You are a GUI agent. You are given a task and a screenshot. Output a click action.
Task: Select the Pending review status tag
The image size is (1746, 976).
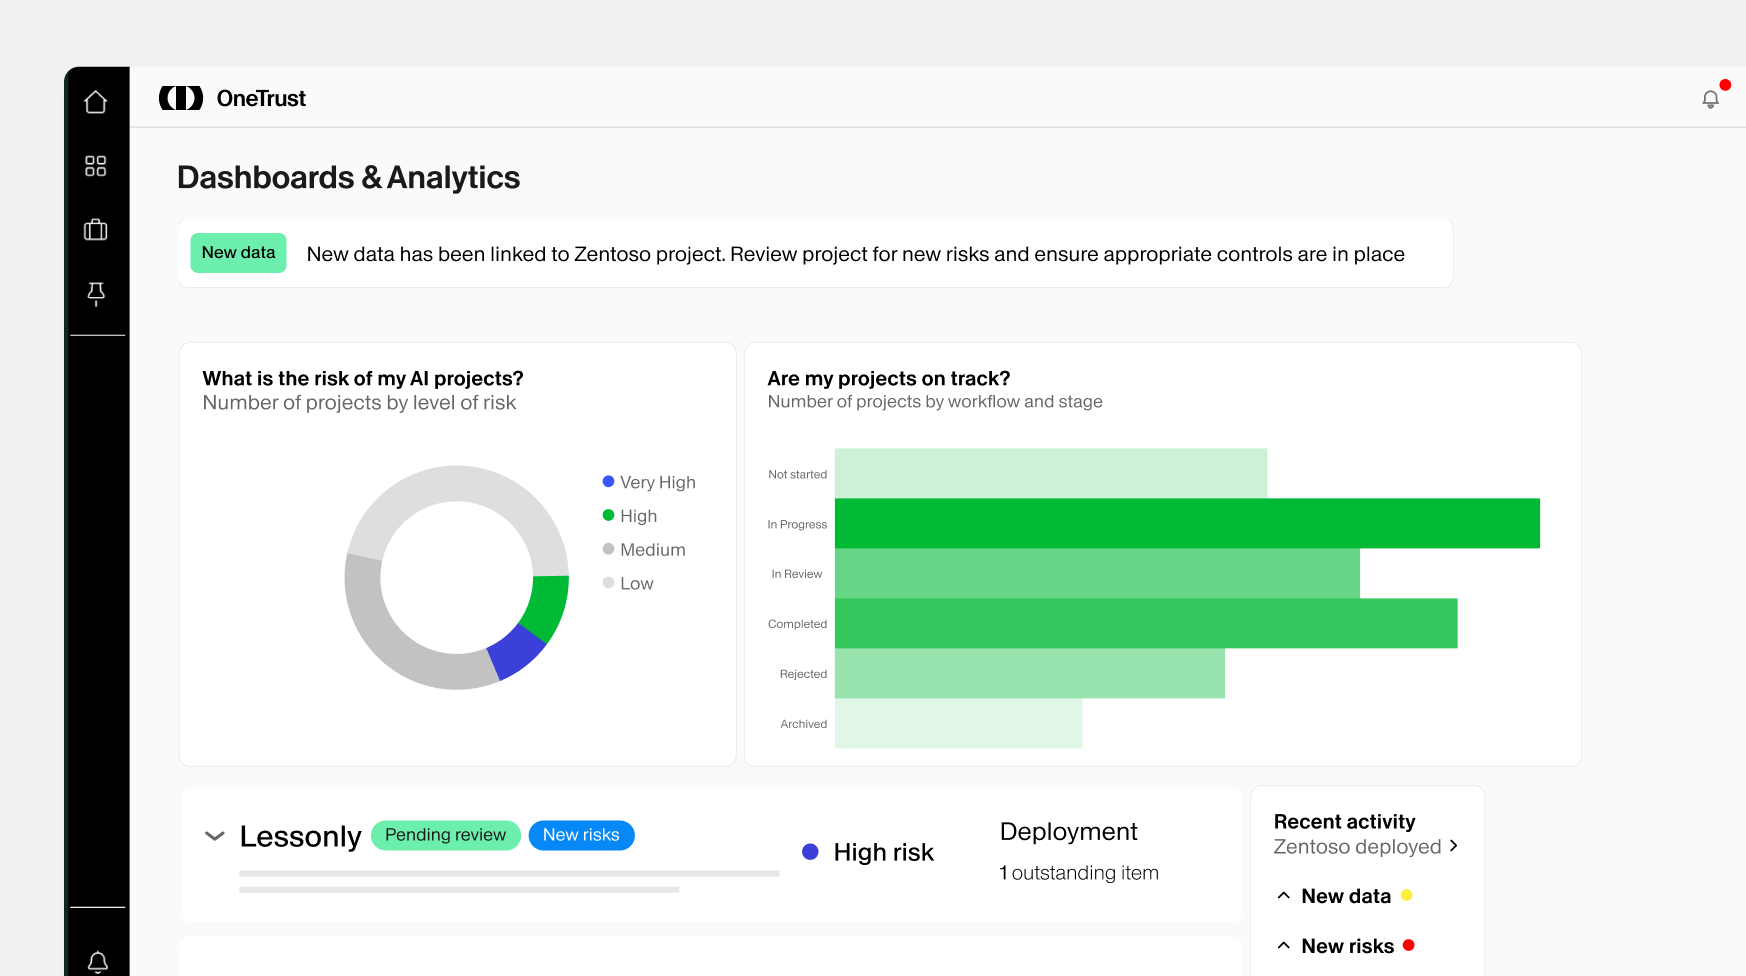[445, 835]
